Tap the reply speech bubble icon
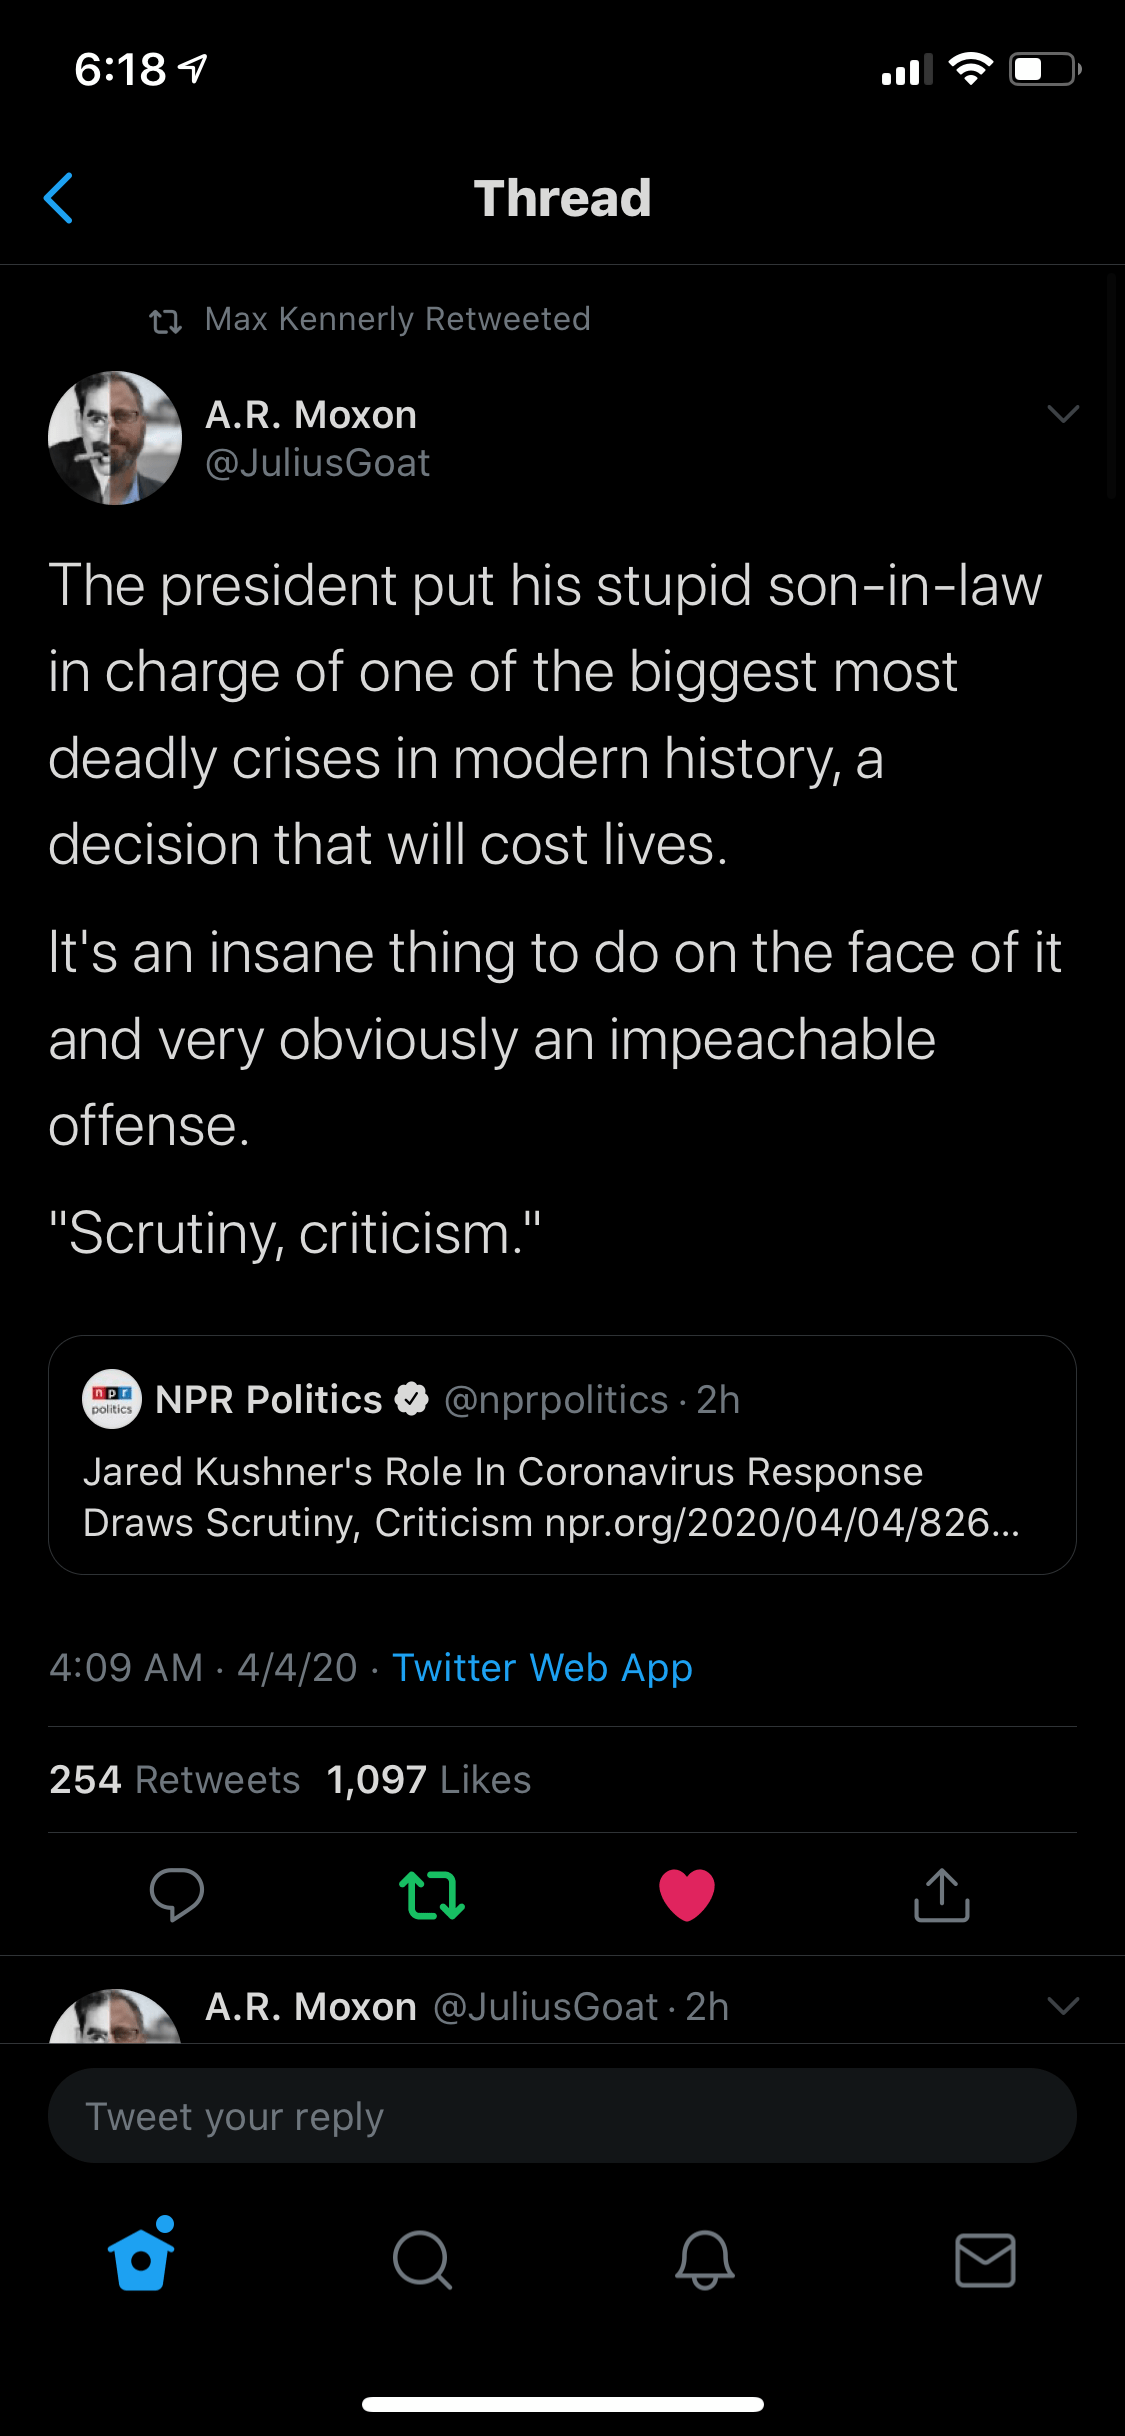 point(176,1894)
